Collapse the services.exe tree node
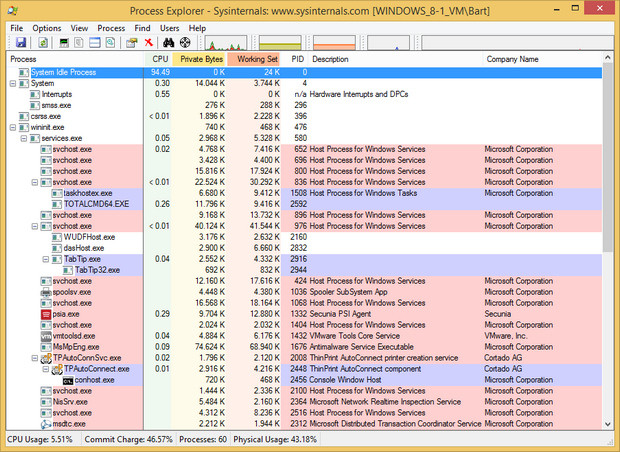The image size is (620, 452). pos(24,138)
